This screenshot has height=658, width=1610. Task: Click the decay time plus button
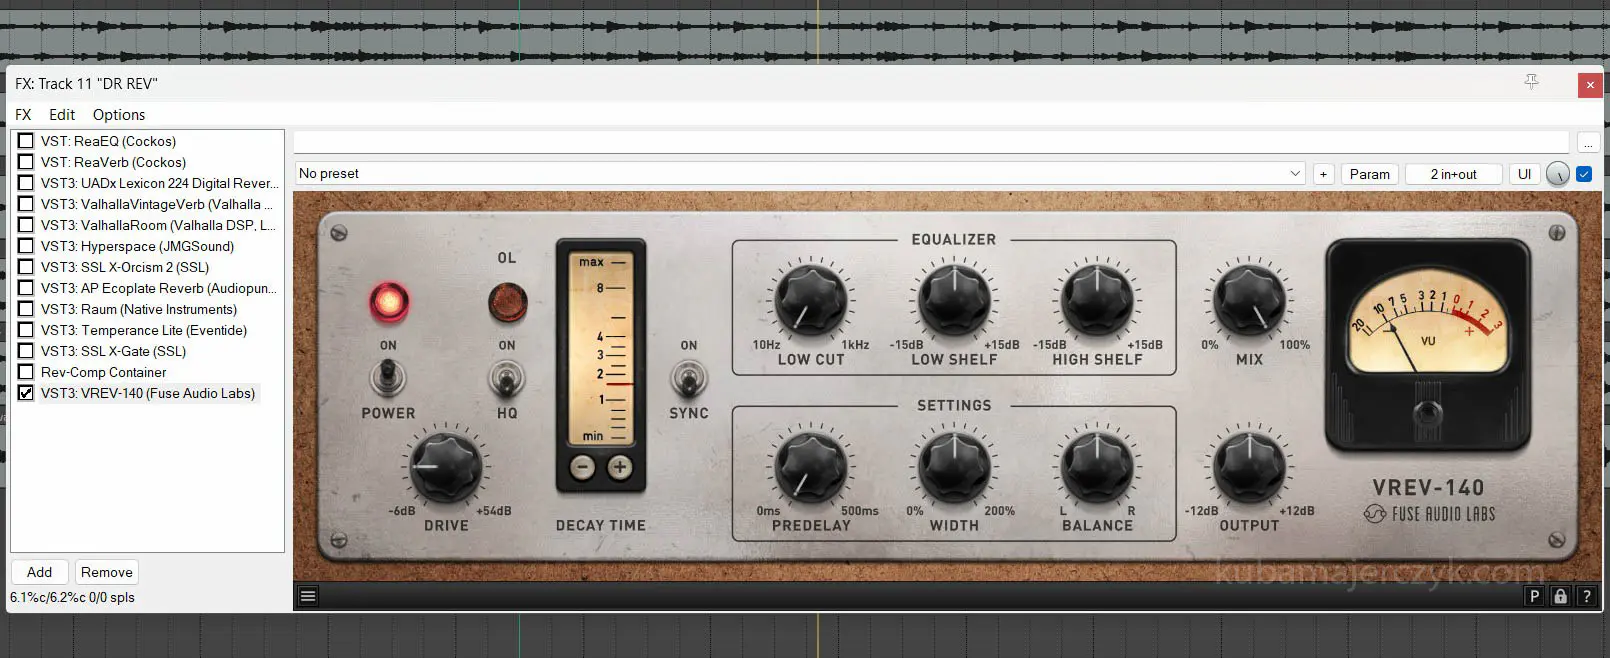620,467
